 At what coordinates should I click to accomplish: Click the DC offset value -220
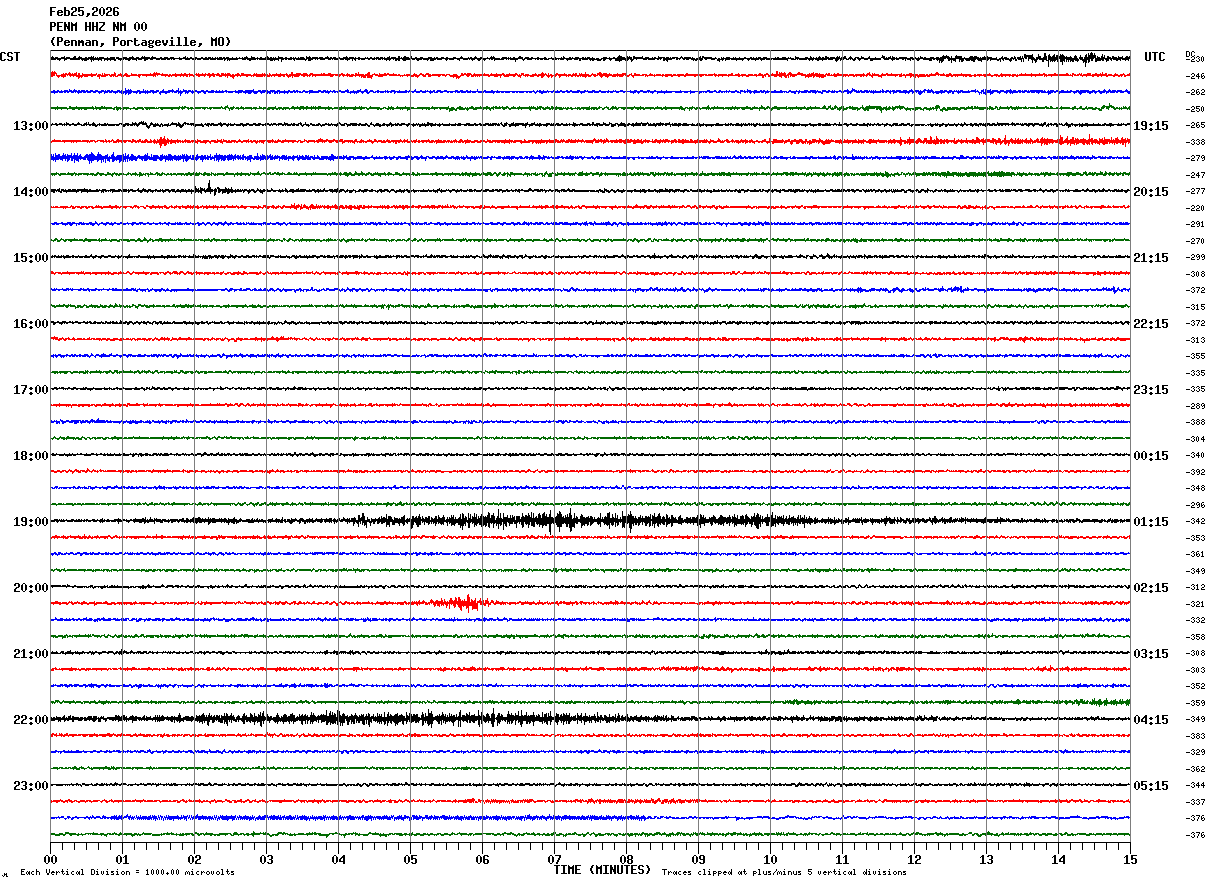click(1195, 208)
